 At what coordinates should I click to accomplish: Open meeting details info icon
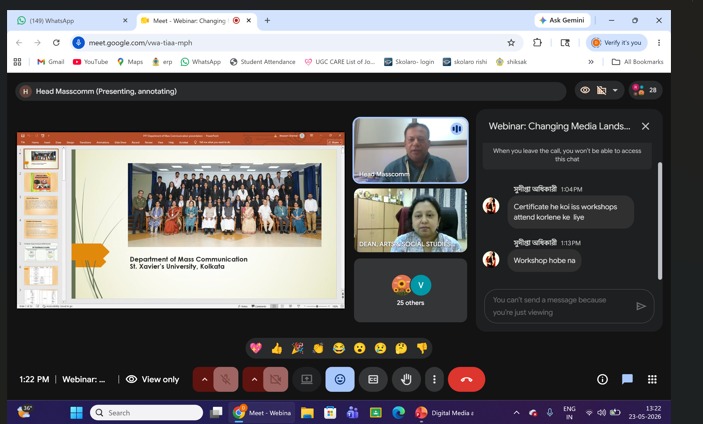(x=602, y=380)
